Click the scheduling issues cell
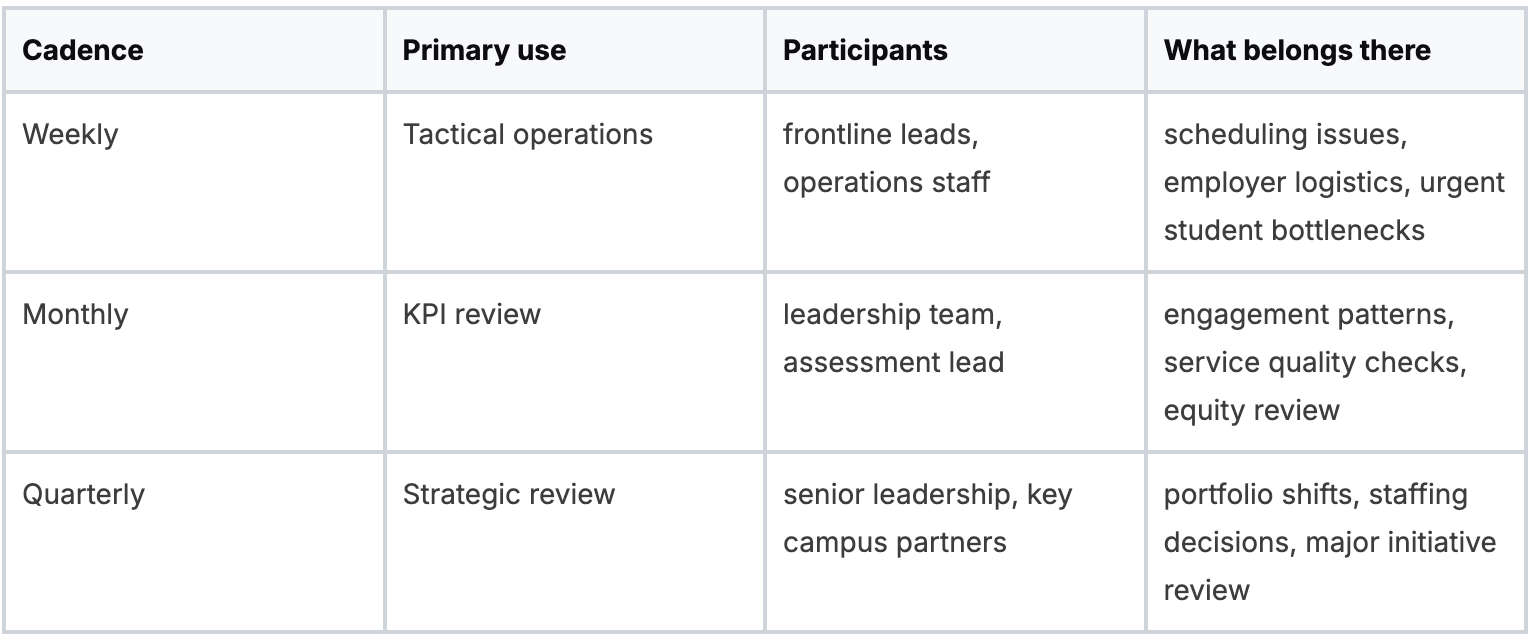Viewport: 1532px width, 640px height. (1285, 134)
